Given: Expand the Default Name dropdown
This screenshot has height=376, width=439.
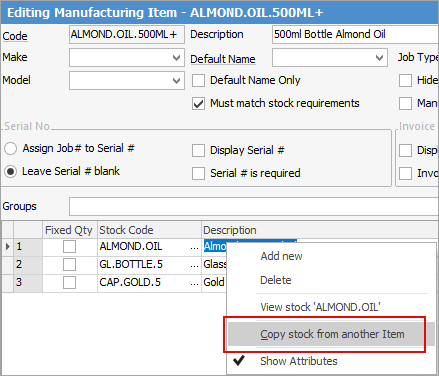Looking at the screenshot, I should pos(379,58).
